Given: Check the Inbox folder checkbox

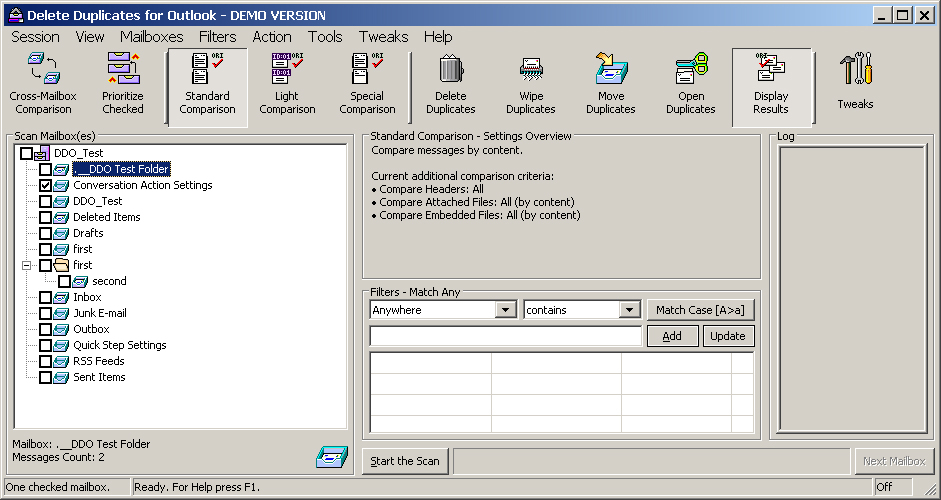Looking at the screenshot, I should coord(46,297).
